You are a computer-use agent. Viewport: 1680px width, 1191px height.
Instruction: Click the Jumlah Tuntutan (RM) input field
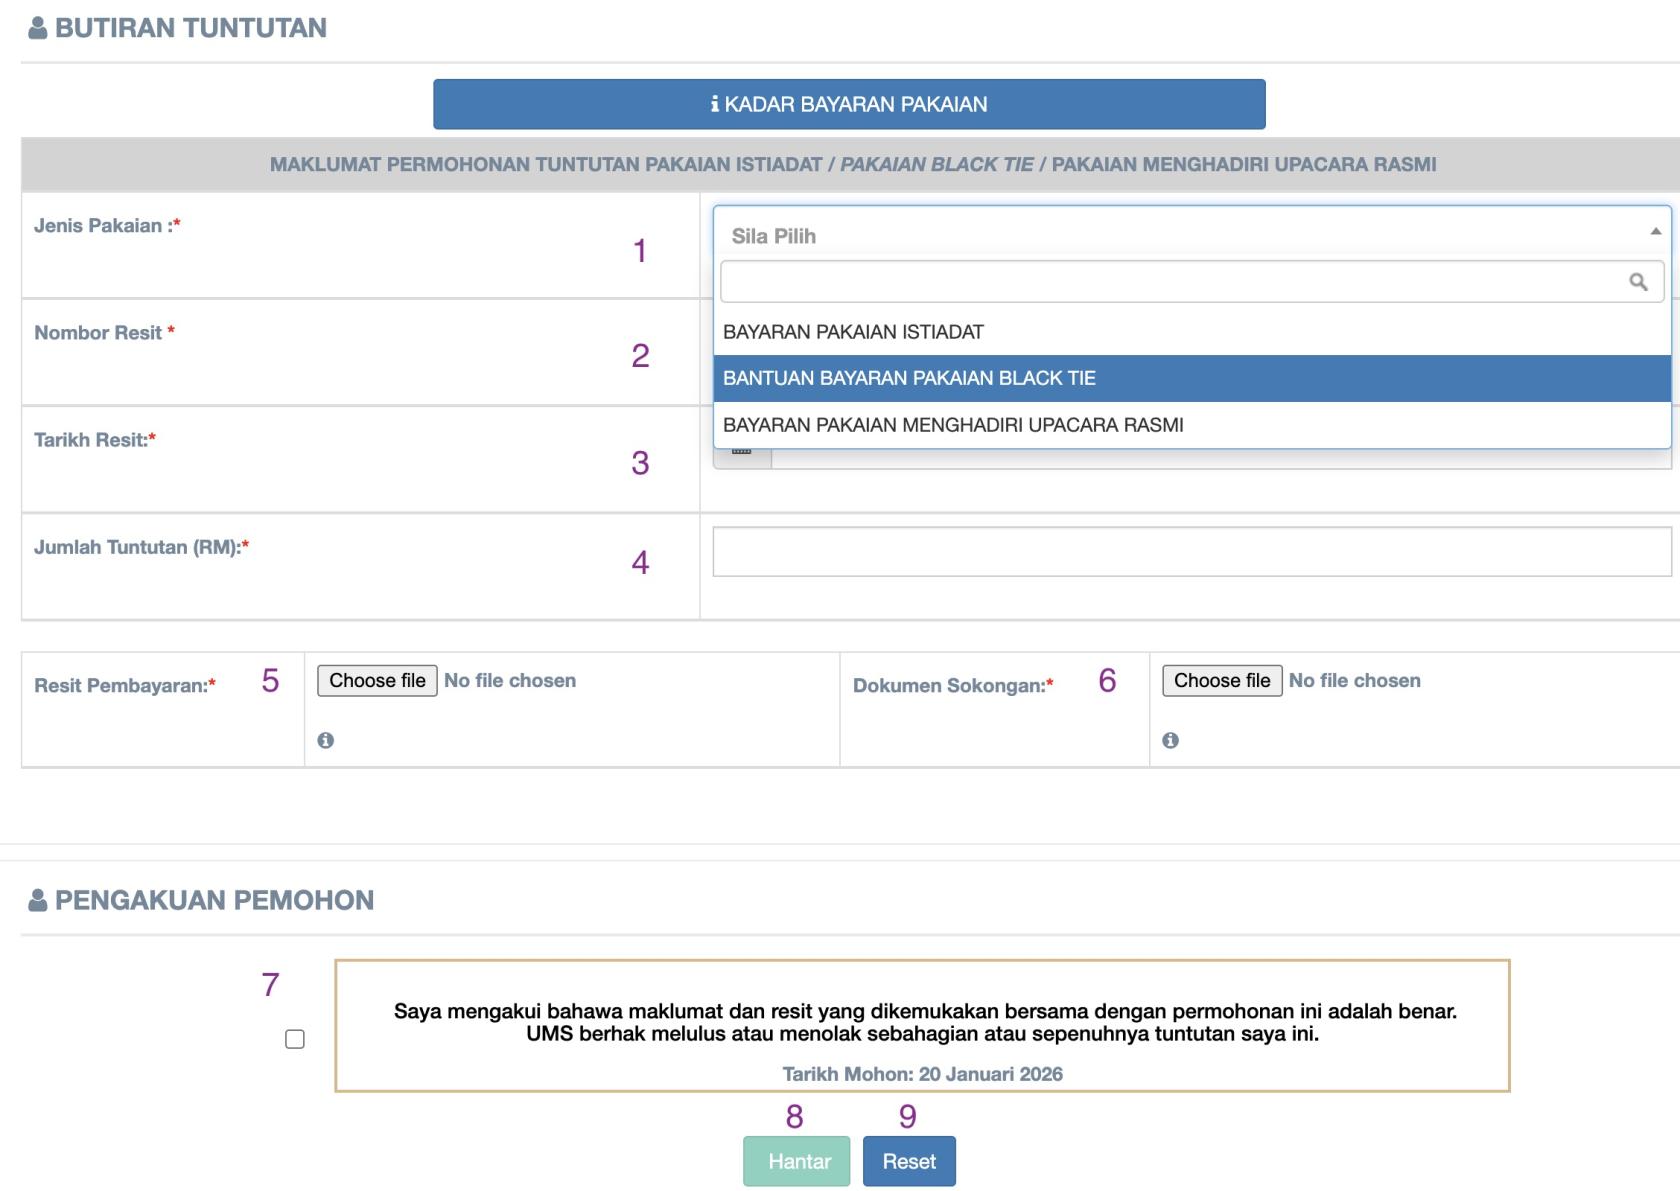(x=1191, y=552)
